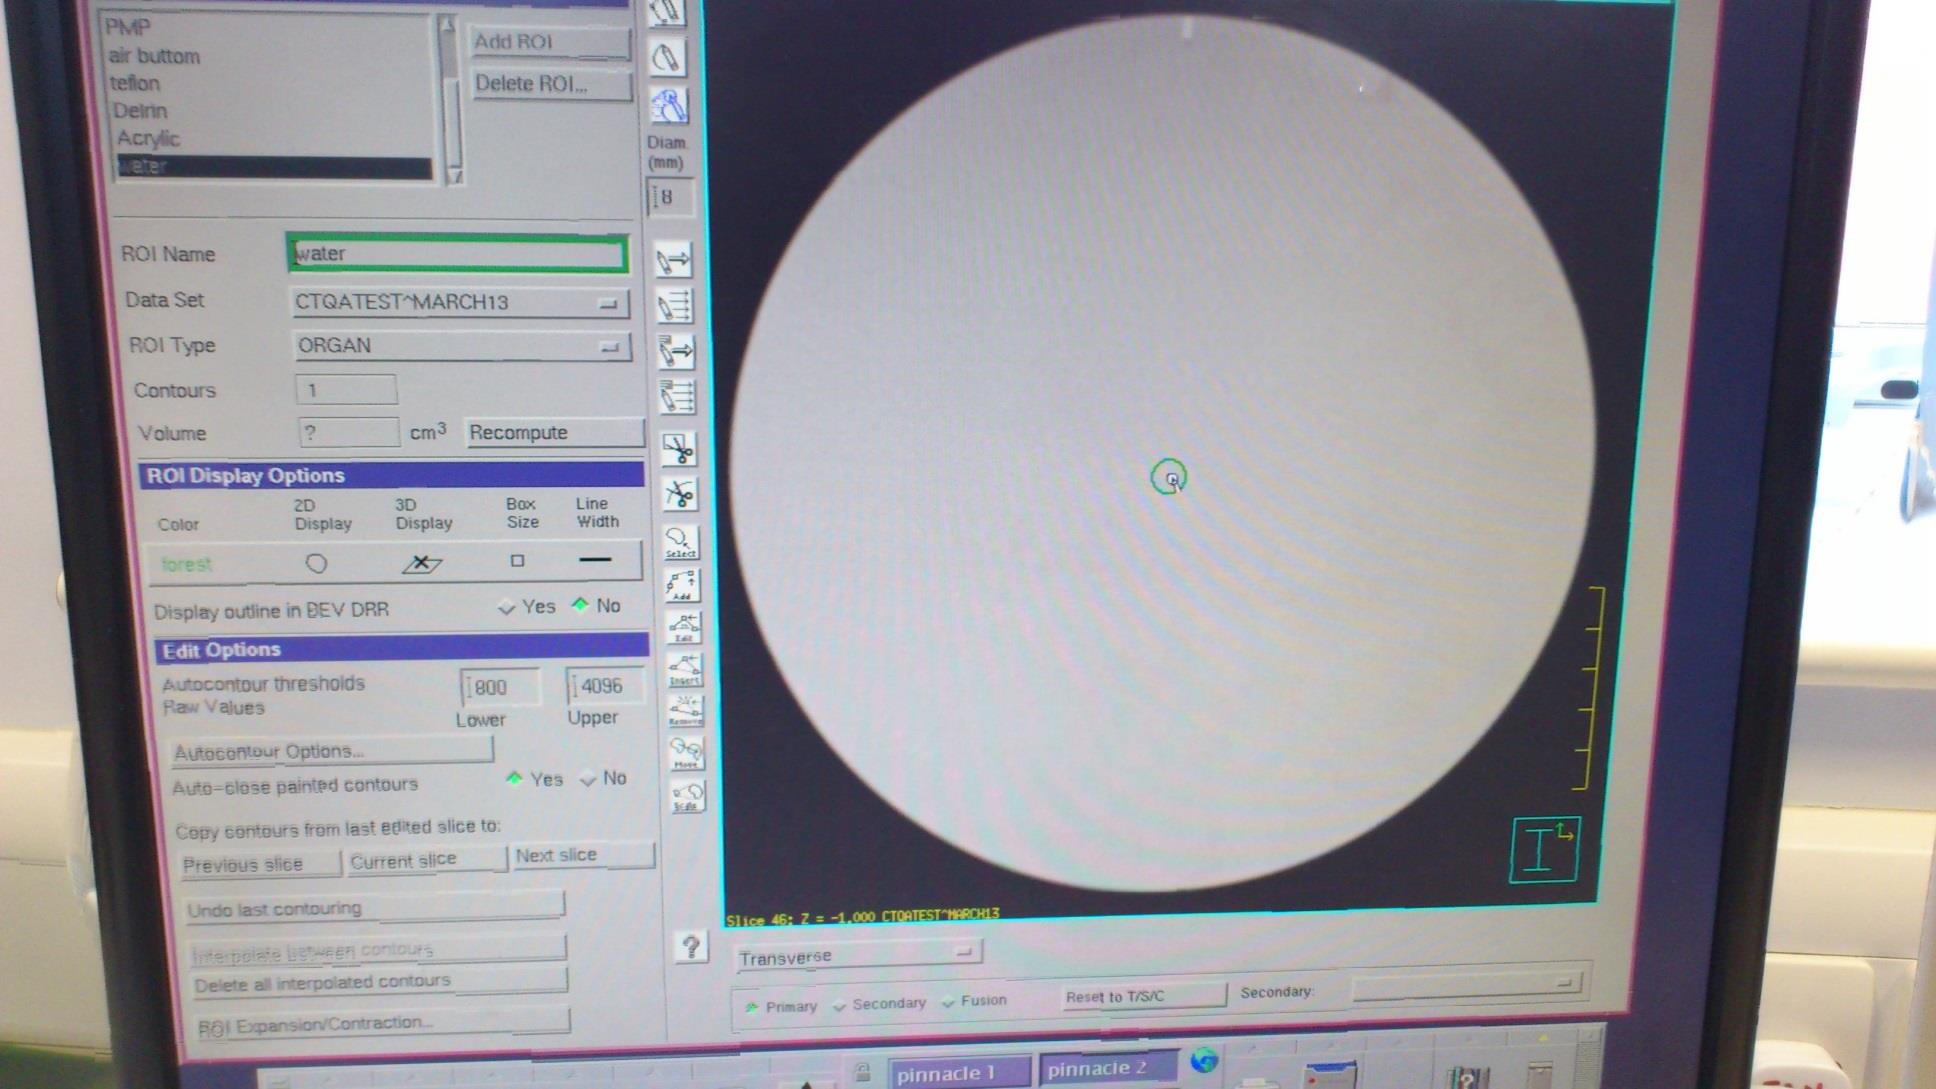Click the globe icon in the taskbar
The width and height of the screenshot is (1936, 1089).
(x=1204, y=1061)
